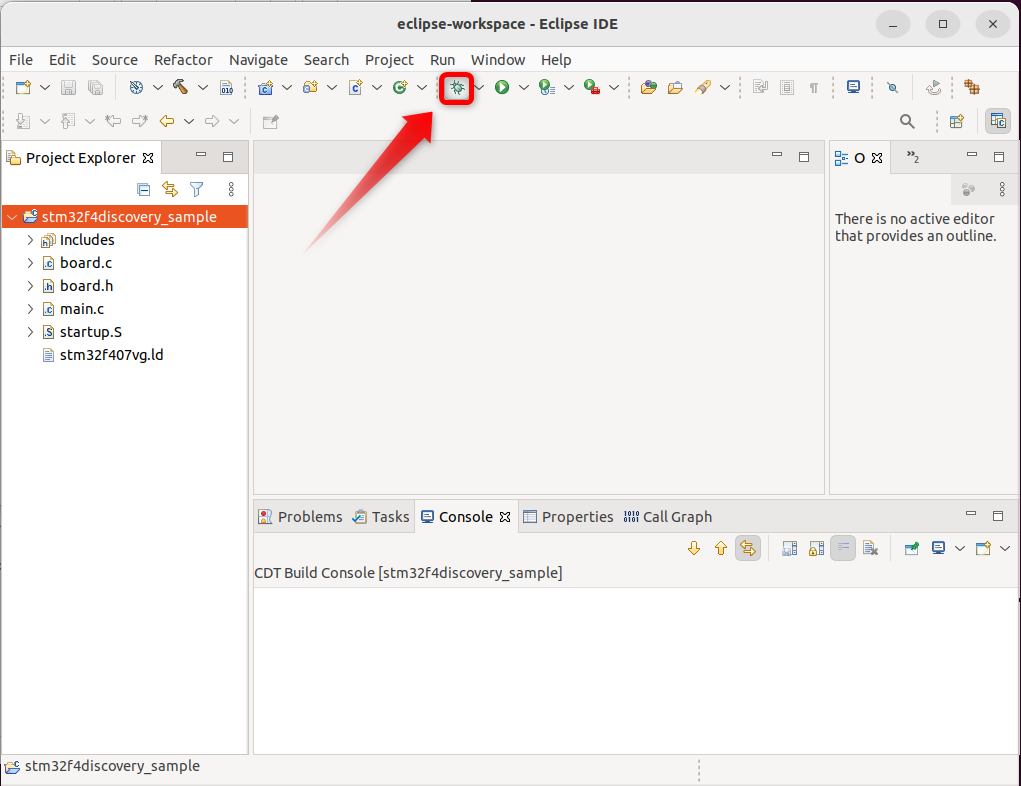Minimize the Project Explorer panel

point(201,154)
